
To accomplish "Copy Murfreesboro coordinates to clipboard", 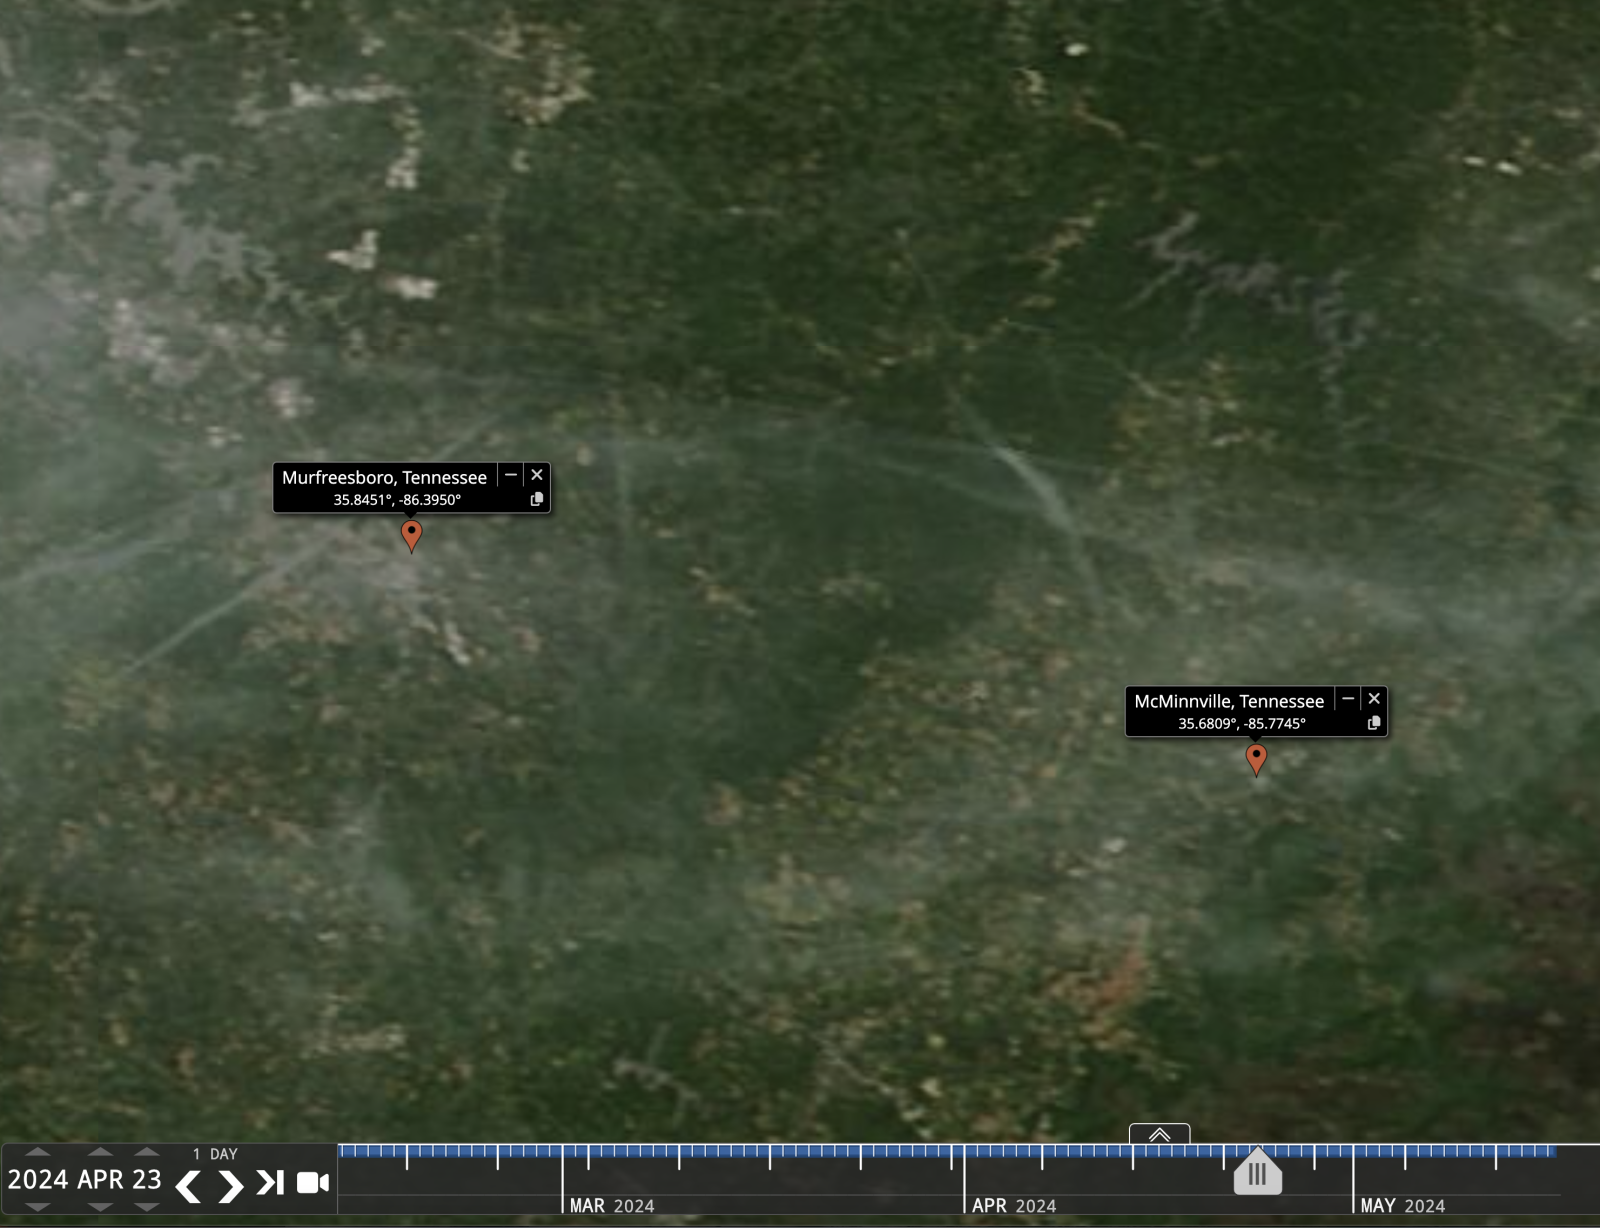I will (537, 499).
